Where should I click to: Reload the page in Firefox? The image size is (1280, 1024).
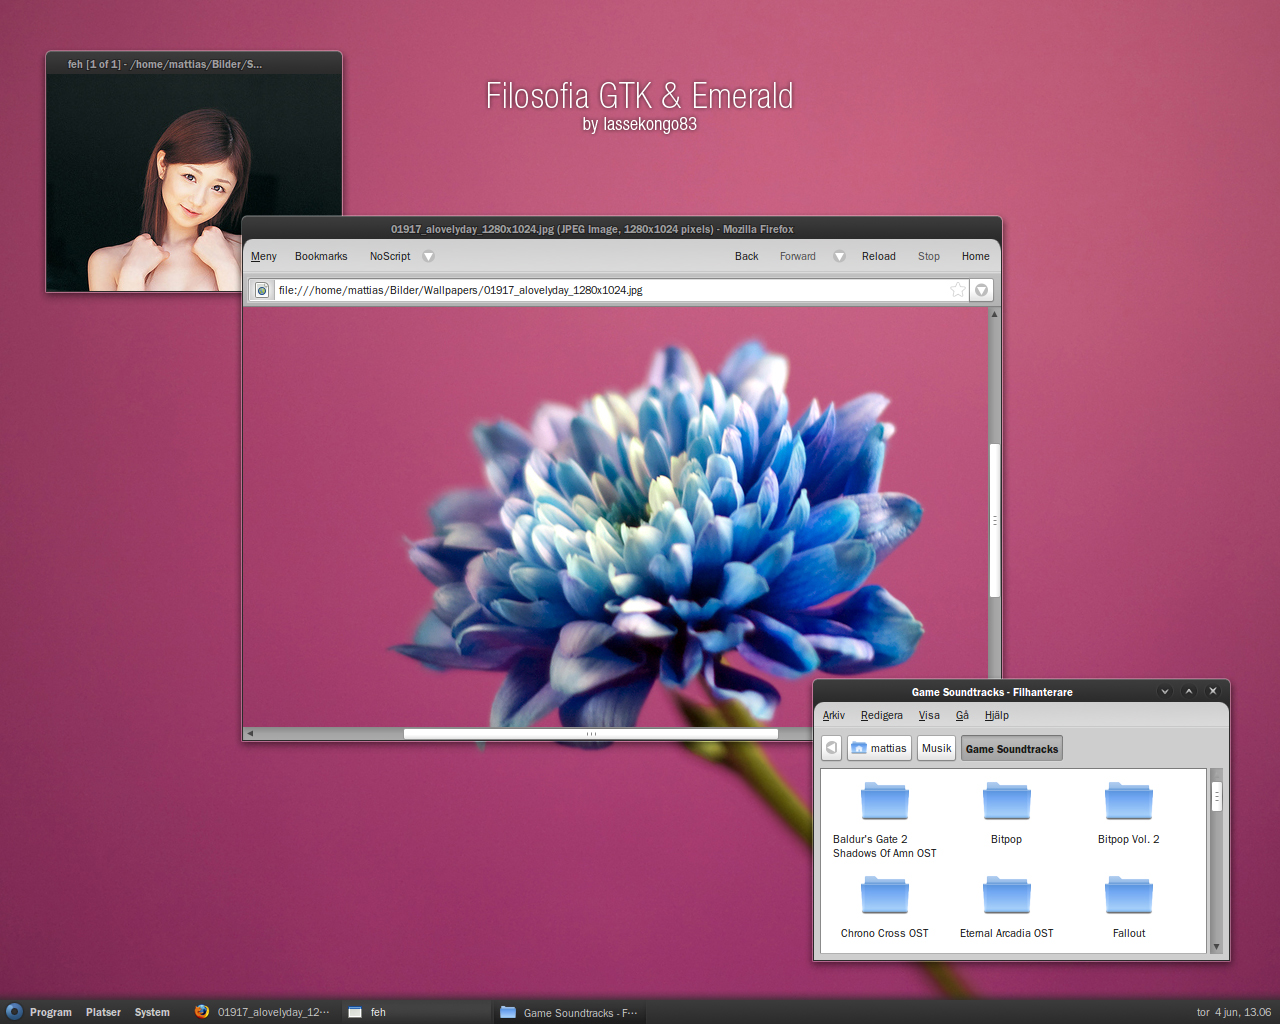pyautogui.click(x=879, y=256)
